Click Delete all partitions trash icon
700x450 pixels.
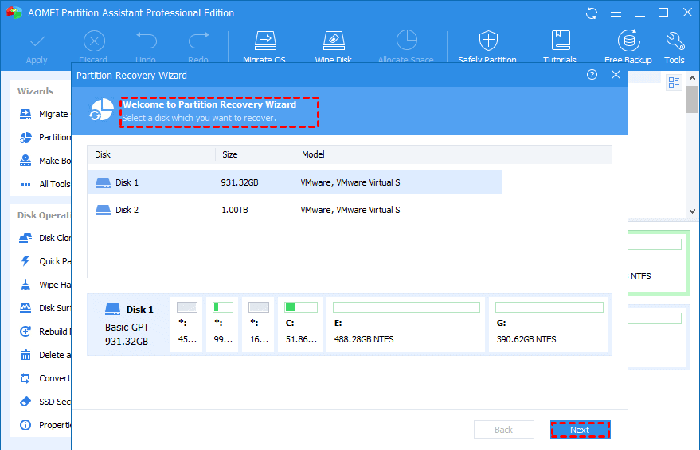click(x=25, y=355)
